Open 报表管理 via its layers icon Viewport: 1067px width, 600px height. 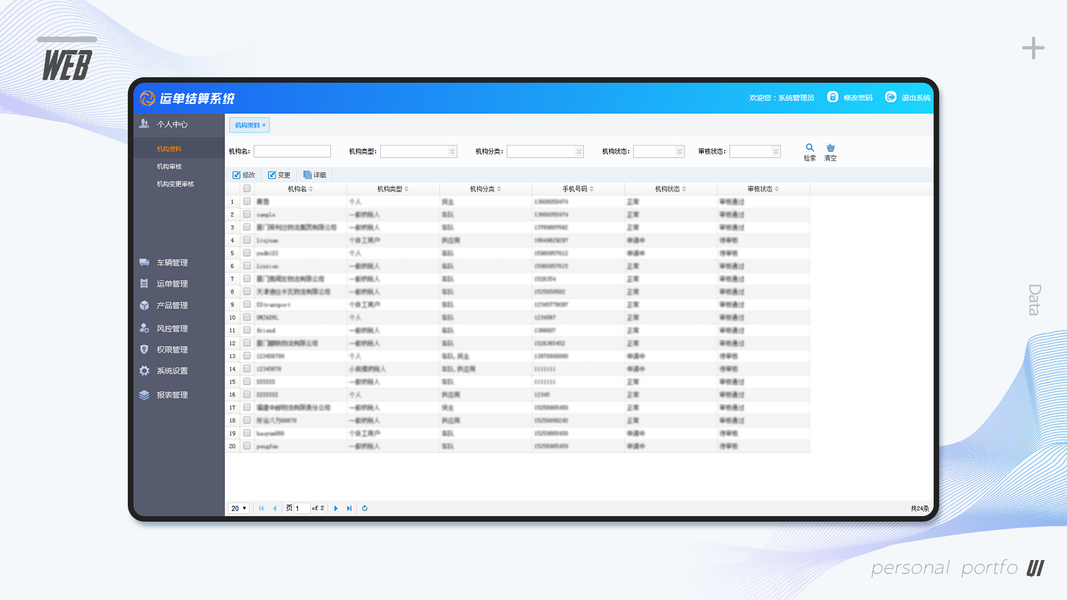[x=144, y=395]
